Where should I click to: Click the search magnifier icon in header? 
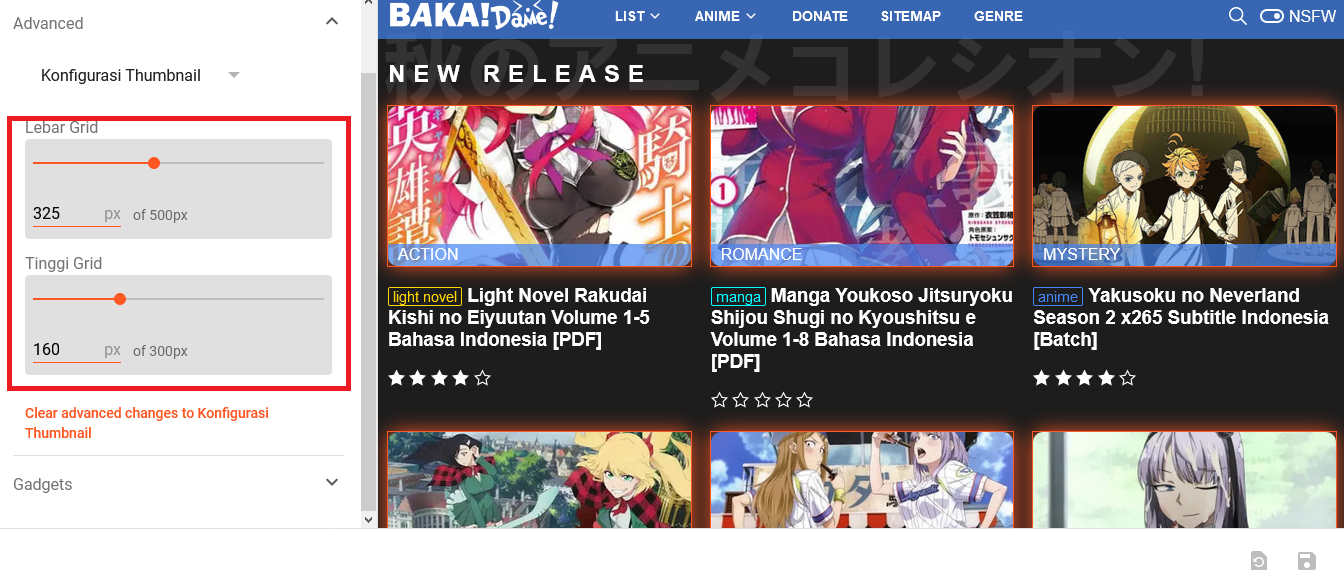1237,16
